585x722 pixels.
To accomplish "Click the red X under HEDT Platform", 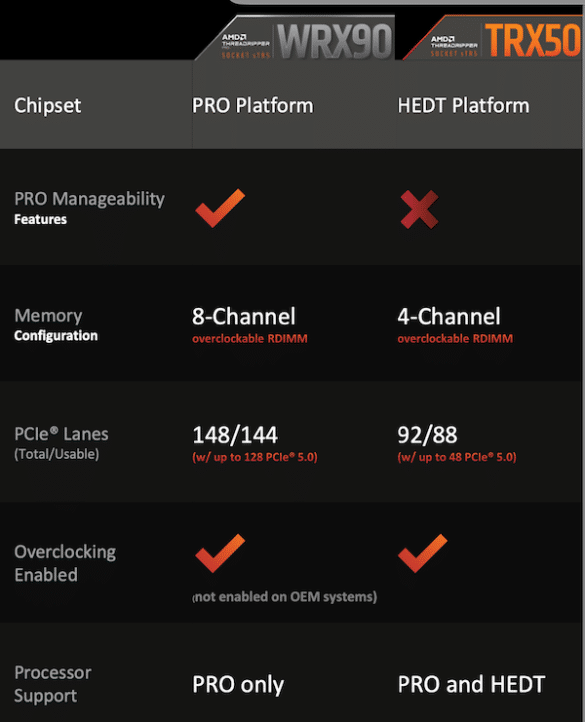I will (419, 210).
